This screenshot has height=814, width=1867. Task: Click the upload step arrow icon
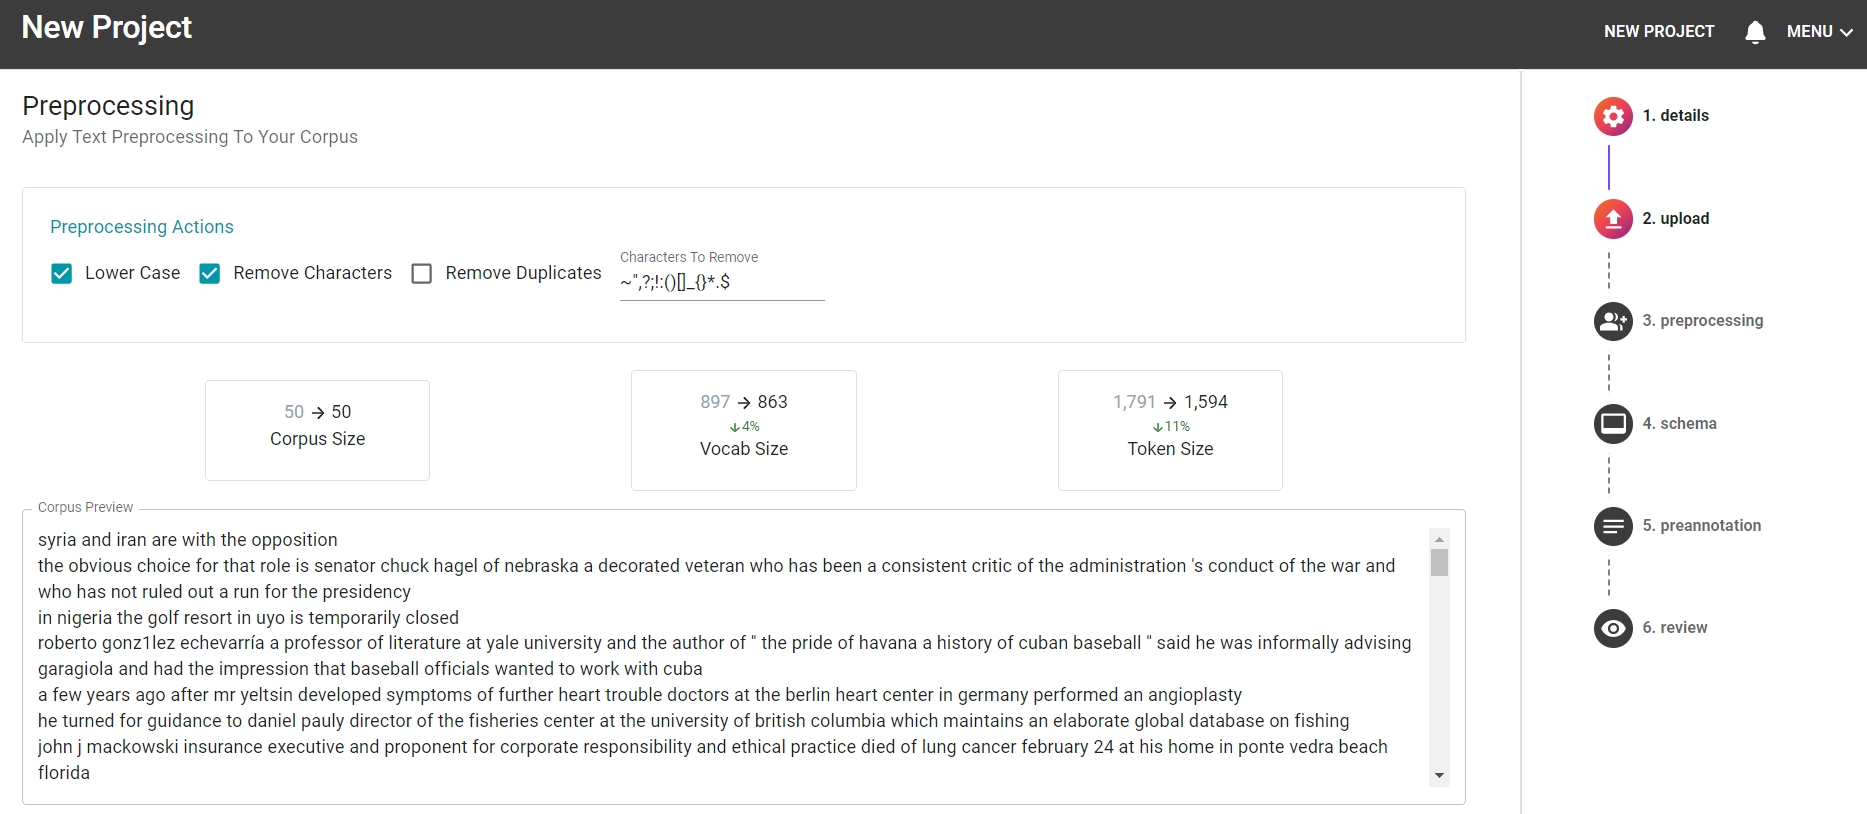pos(1612,219)
